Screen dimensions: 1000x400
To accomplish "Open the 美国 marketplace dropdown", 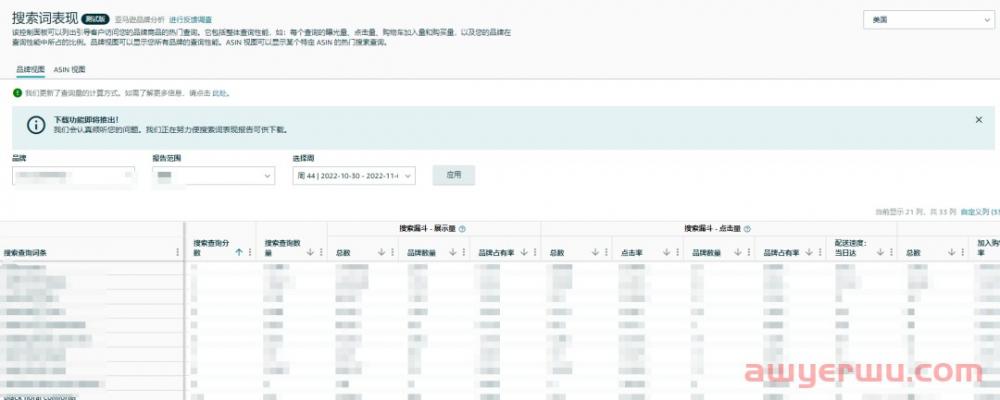I will pyautogui.click(x=929, y=19).
